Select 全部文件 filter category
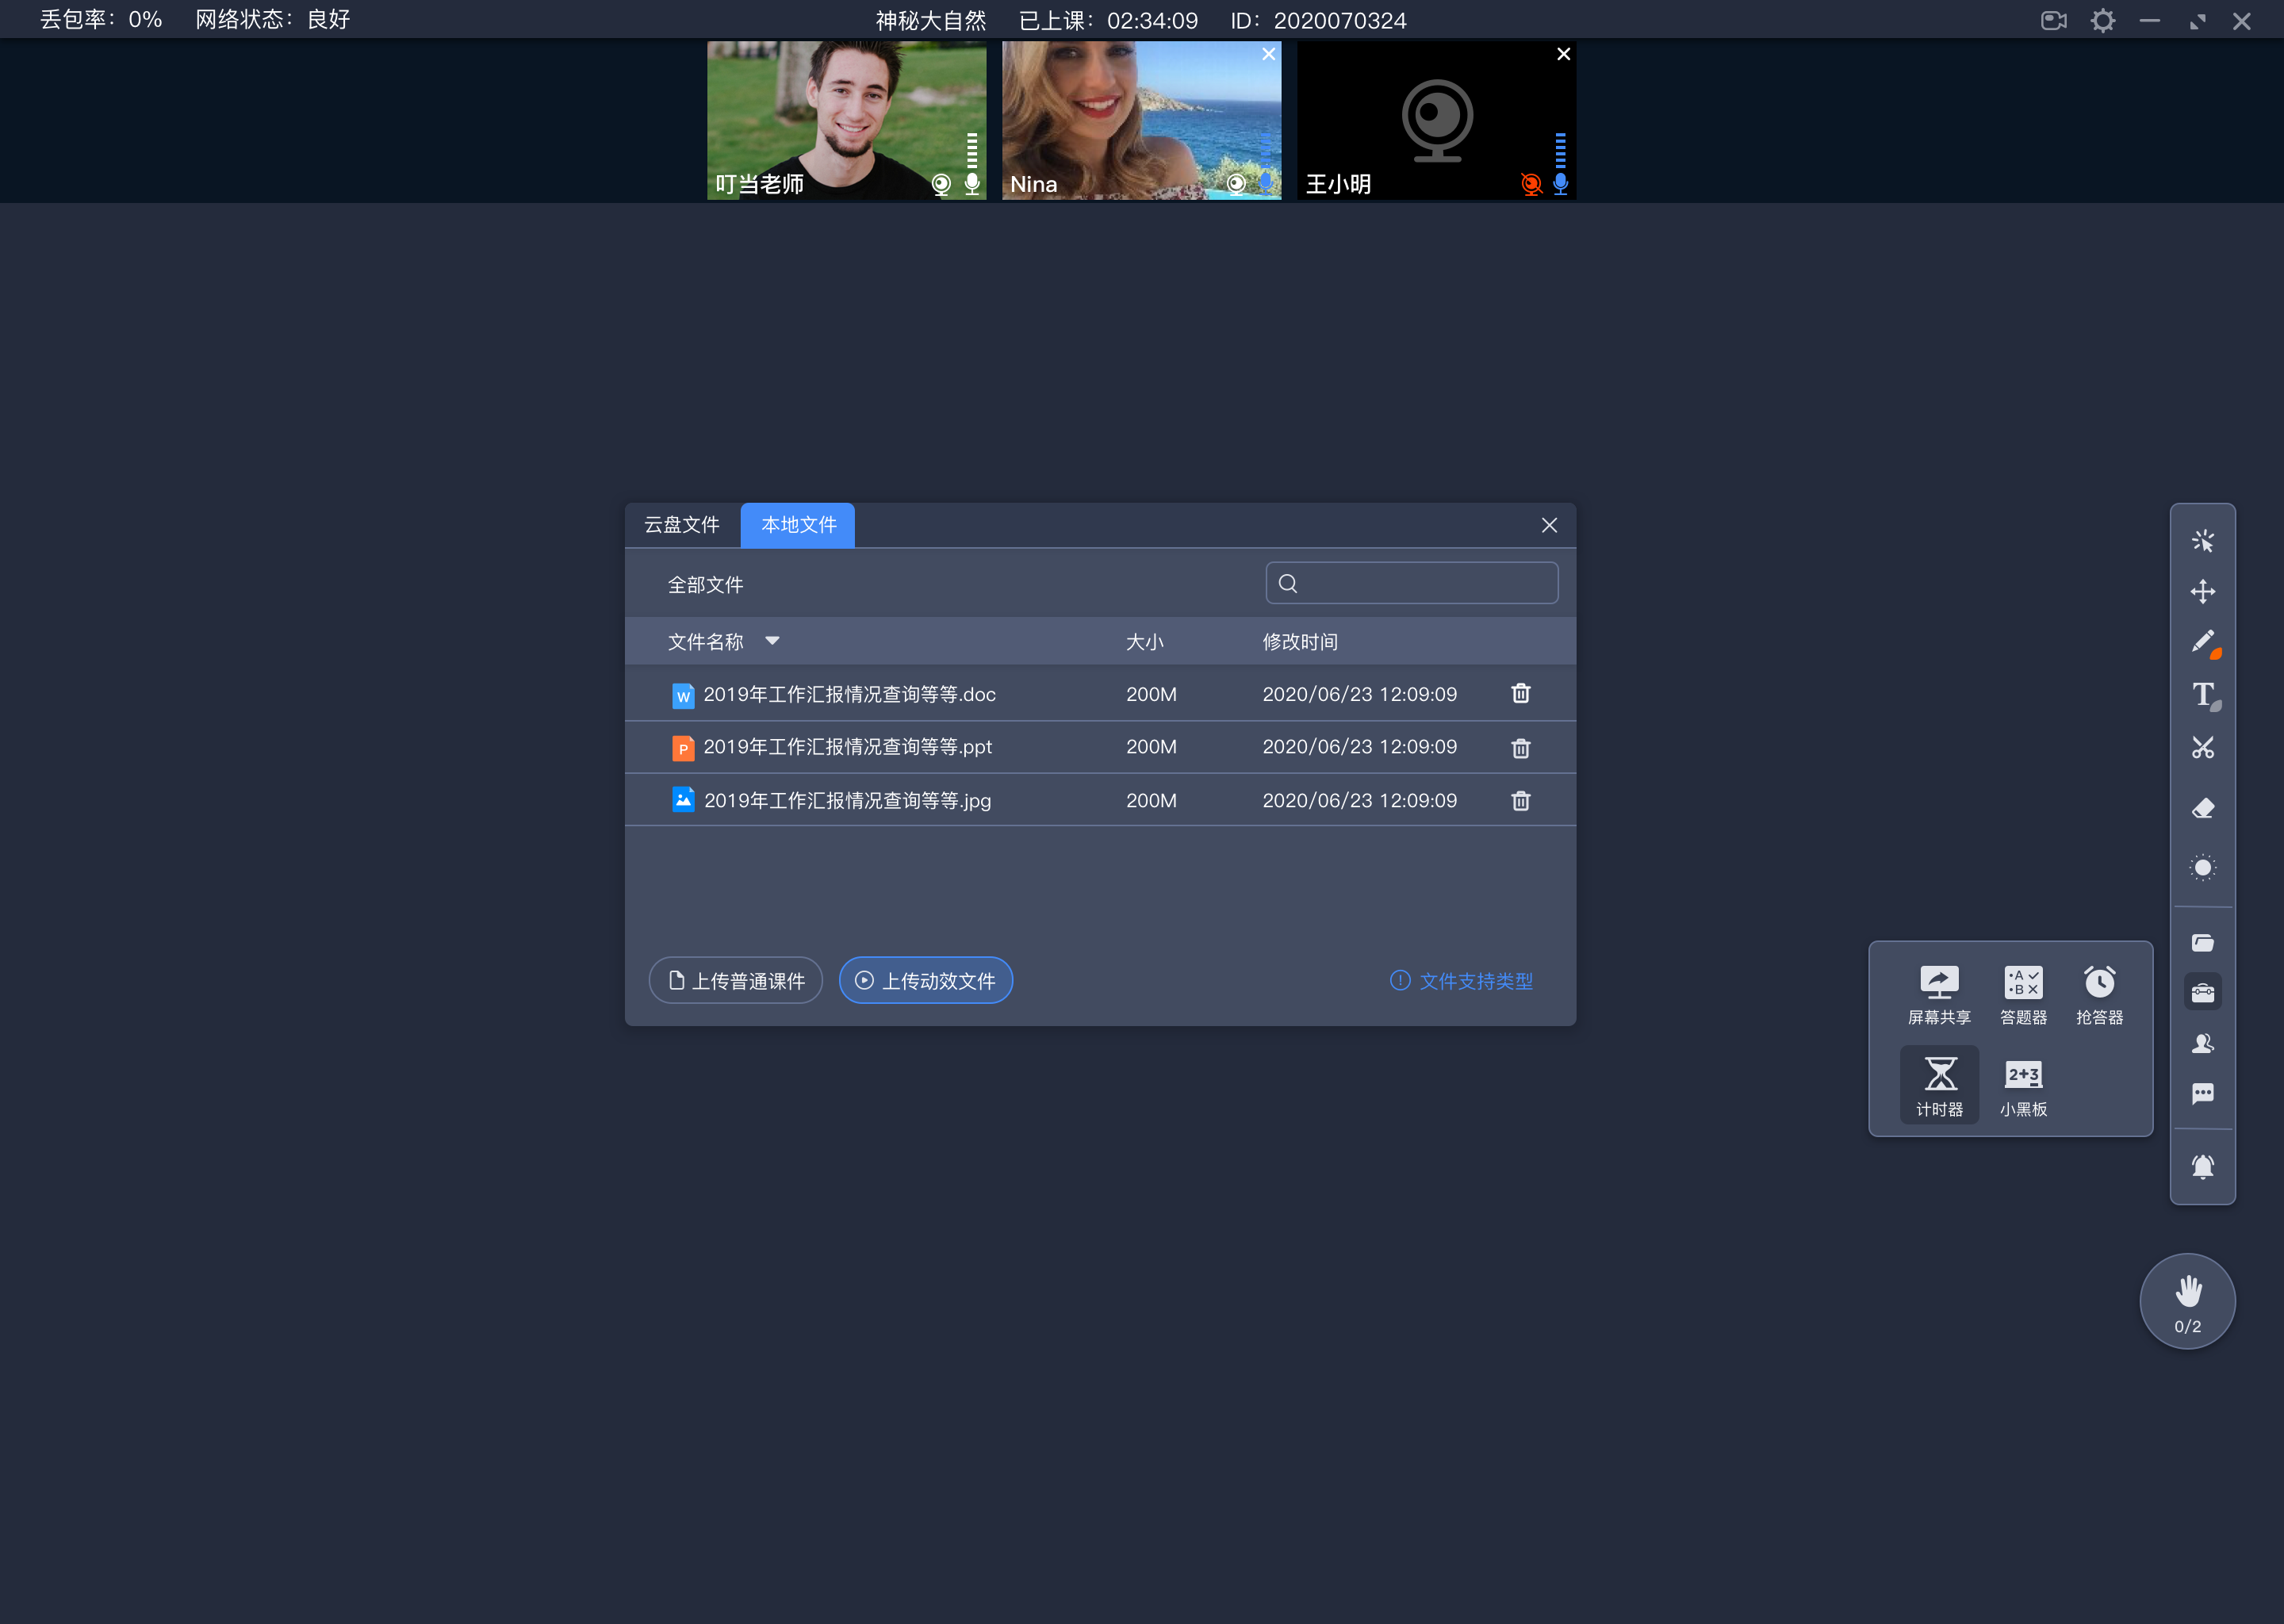 point(703,585)
